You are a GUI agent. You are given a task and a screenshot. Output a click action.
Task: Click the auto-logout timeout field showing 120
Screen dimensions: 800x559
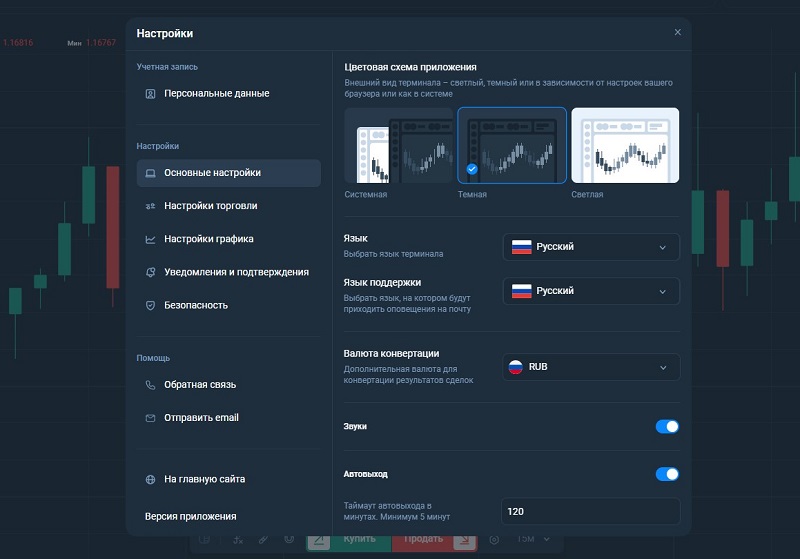[590, 511]
